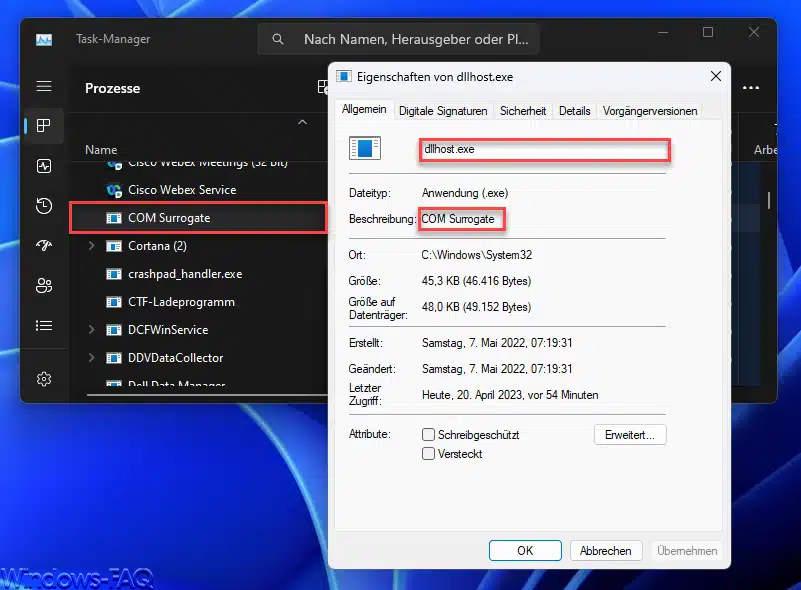This screenshot has width=801, height=590.
Task: Click the 48,0 KB size on disk value
Action: point(476,307)
